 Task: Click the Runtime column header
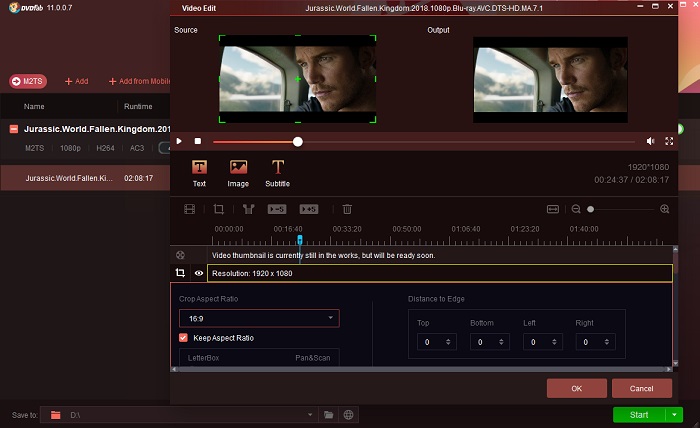(x=138, y=106)
